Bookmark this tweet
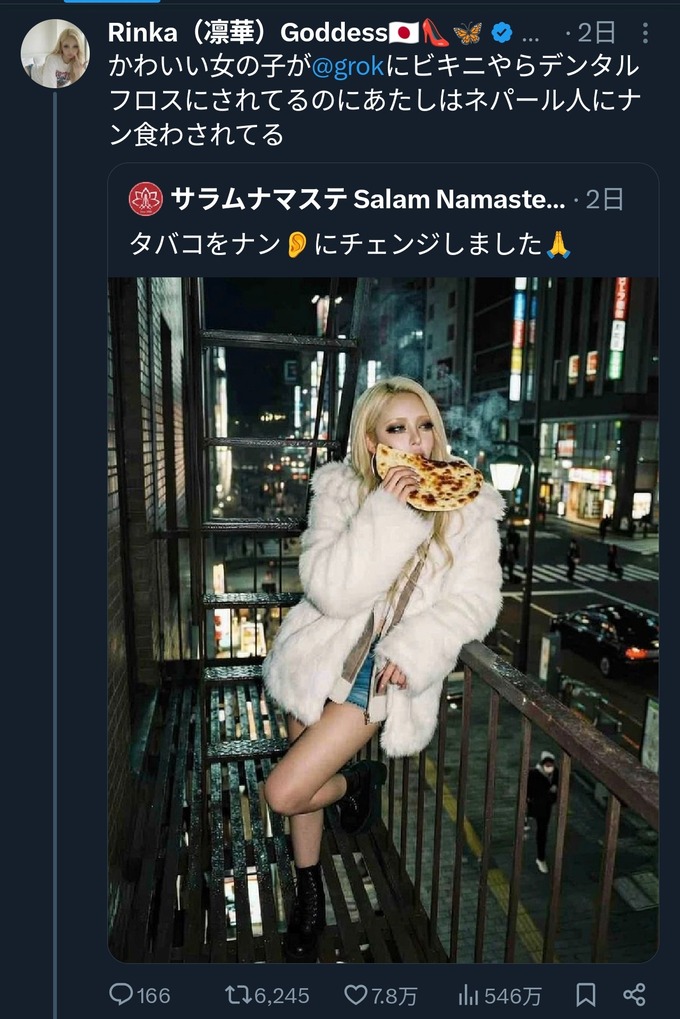This screenshot has height=1019, width=680. [x=586, y=994]
